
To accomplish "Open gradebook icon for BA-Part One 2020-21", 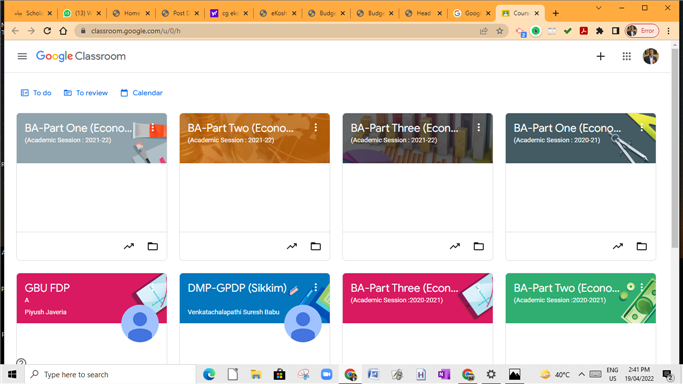I will tap(618, 246).
